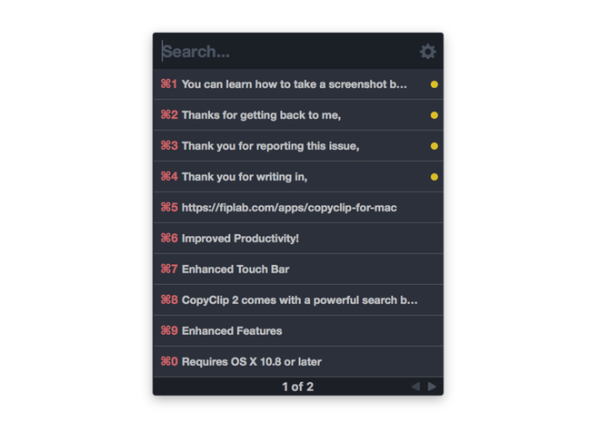Go to the next page arrow

point(432,386)
